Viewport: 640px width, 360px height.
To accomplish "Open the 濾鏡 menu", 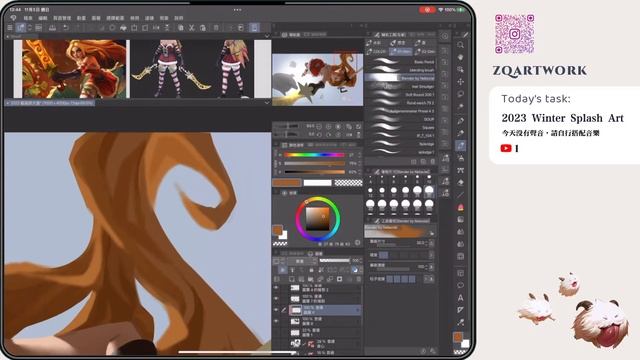I will [x=149, y=18].
